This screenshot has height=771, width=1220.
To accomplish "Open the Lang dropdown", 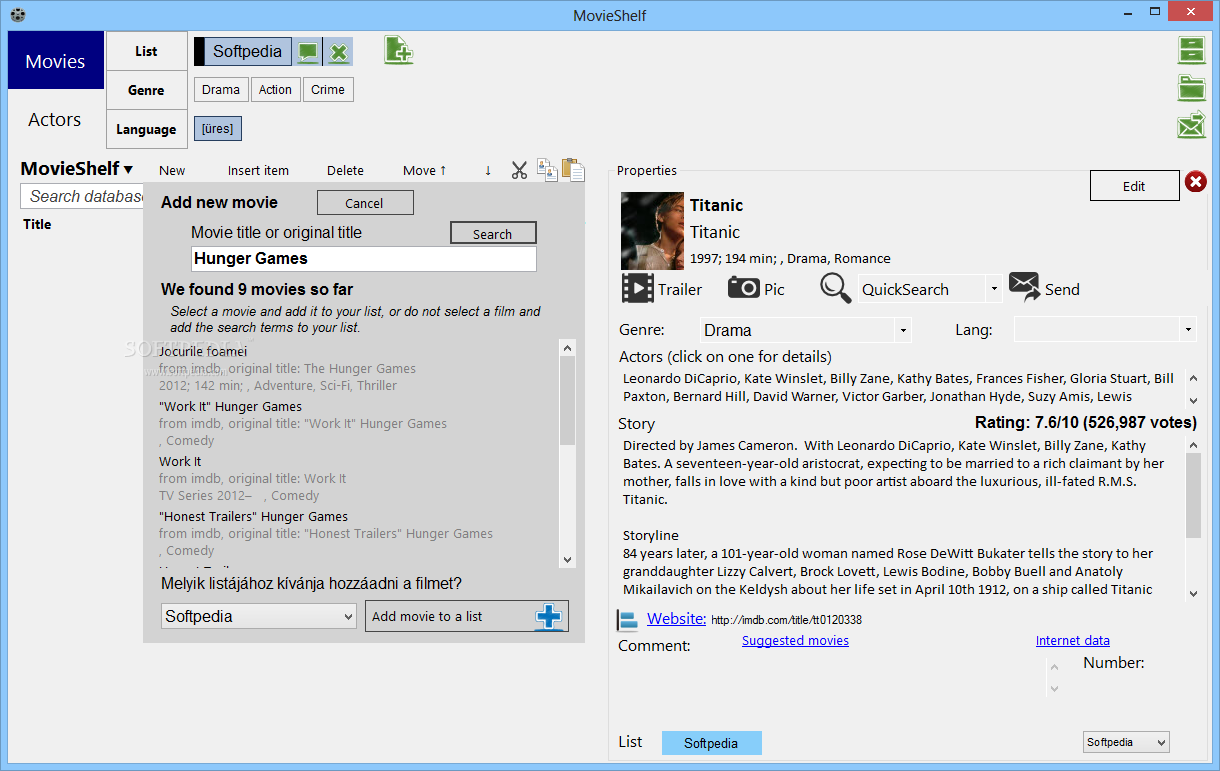I will click(x=1188, y=329).
